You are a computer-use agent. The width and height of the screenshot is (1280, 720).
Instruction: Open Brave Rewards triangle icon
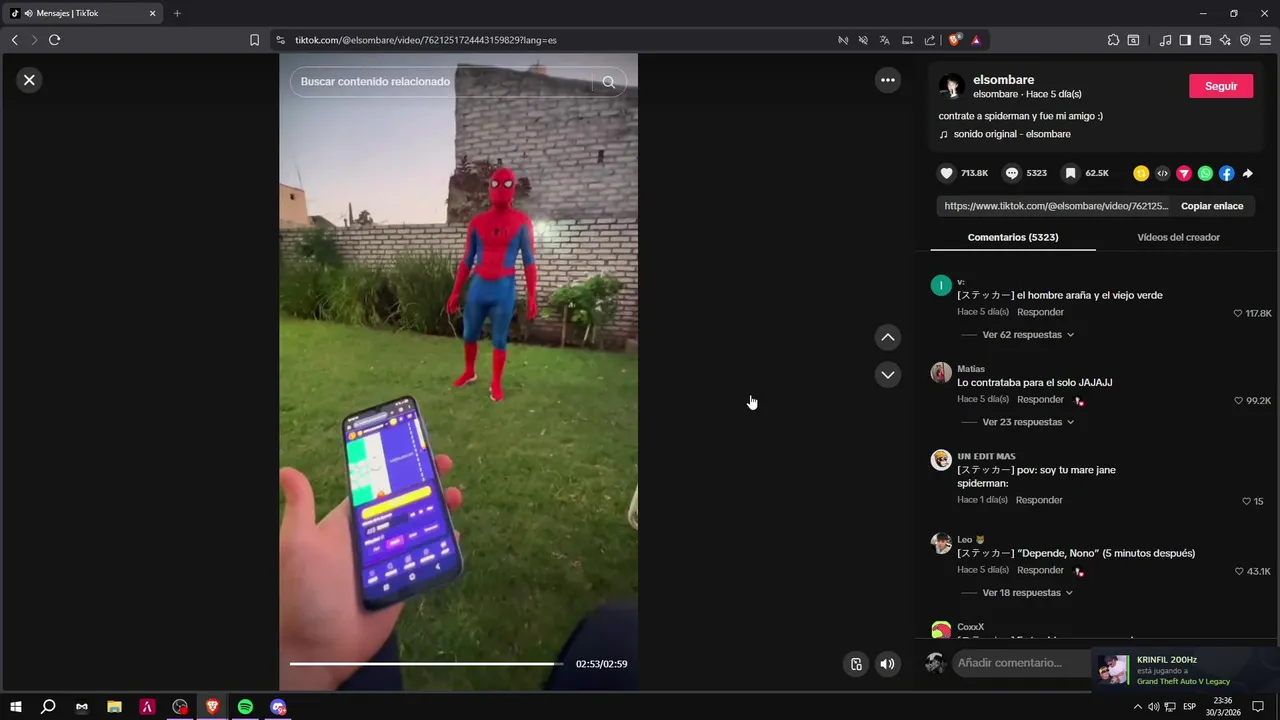[975, 40]
